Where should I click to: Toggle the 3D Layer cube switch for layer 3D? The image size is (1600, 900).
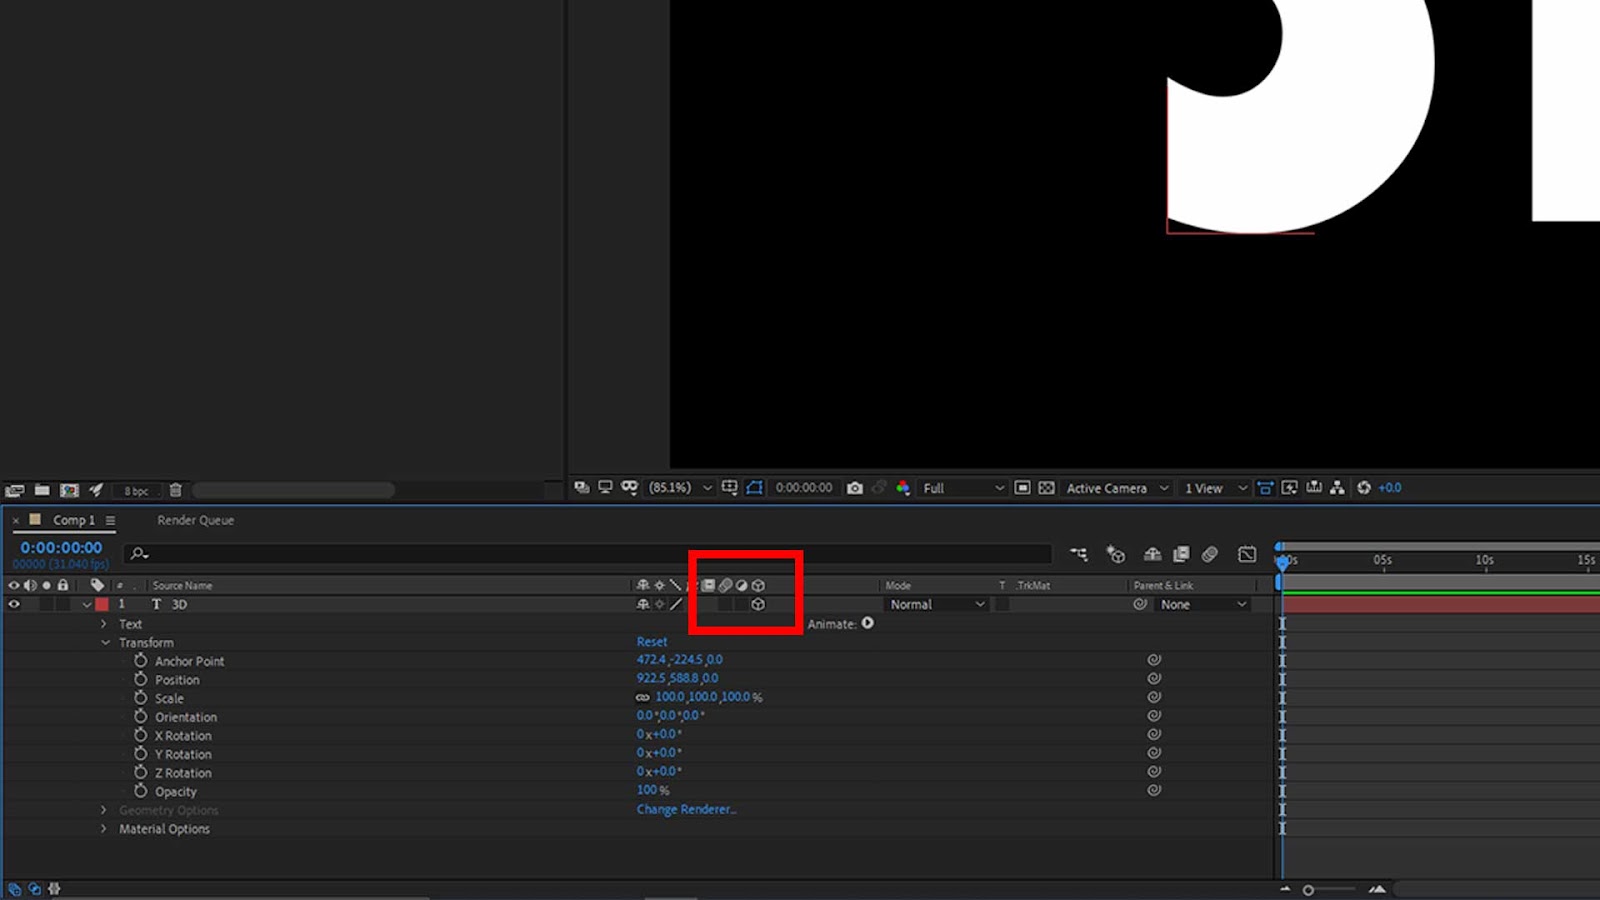click(758, 604)
